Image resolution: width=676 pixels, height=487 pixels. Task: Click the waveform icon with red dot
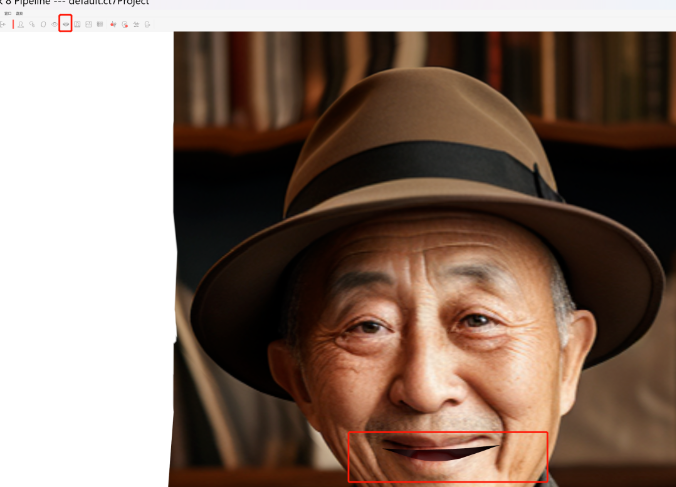[x=113, y=23]
